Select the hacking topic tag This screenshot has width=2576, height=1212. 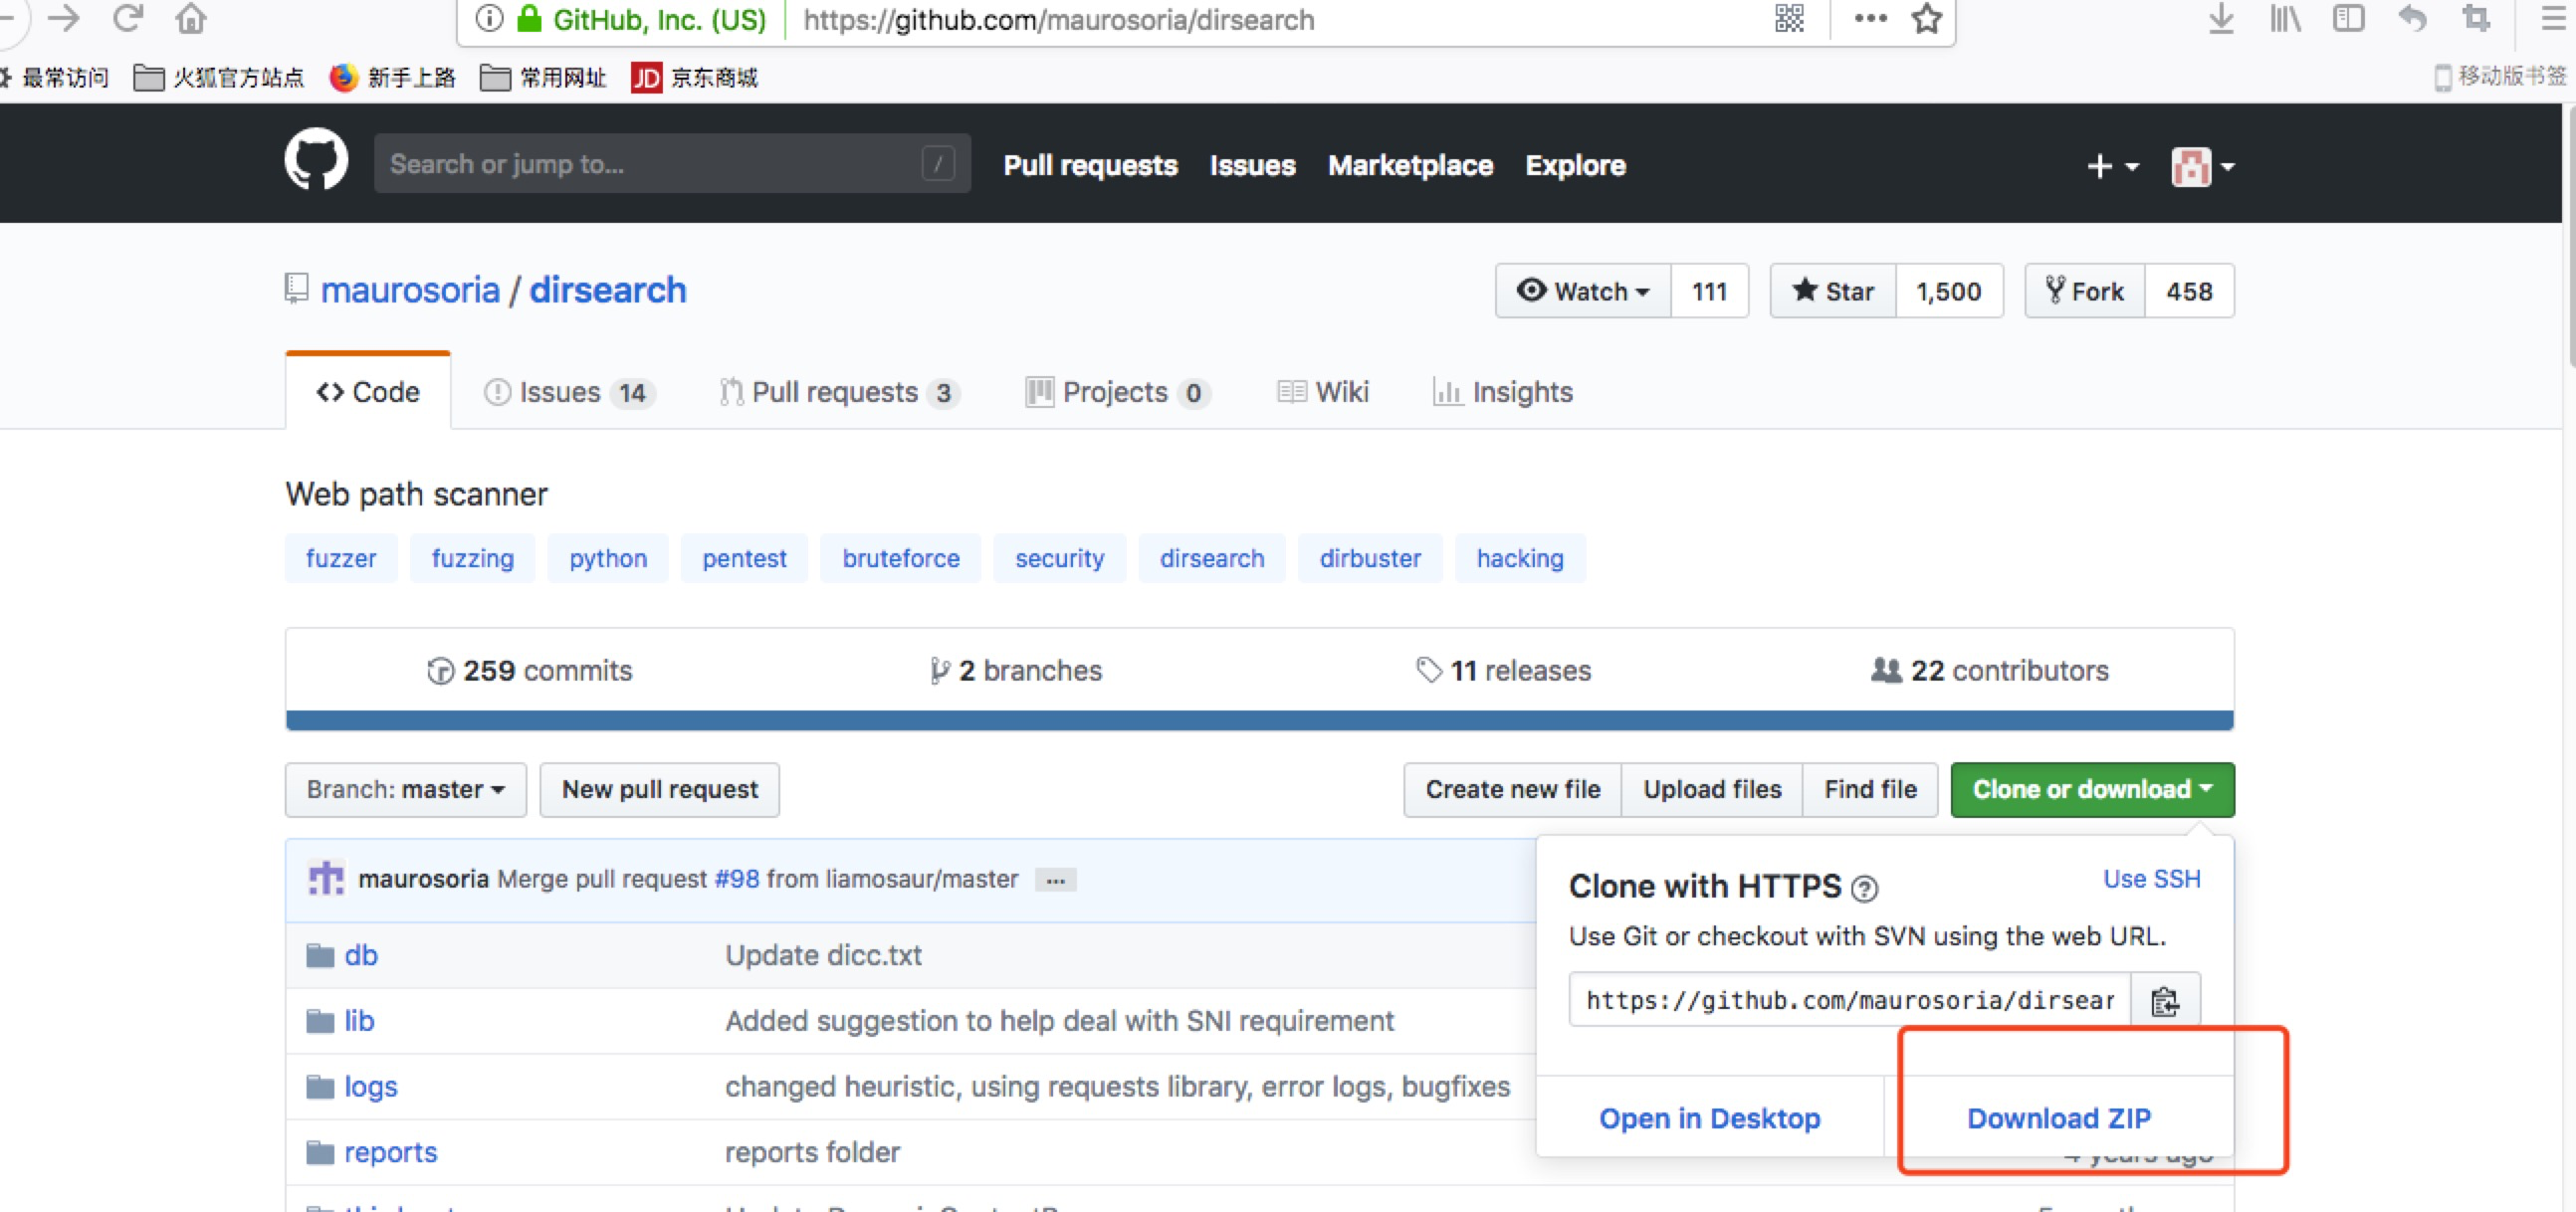1518,556
